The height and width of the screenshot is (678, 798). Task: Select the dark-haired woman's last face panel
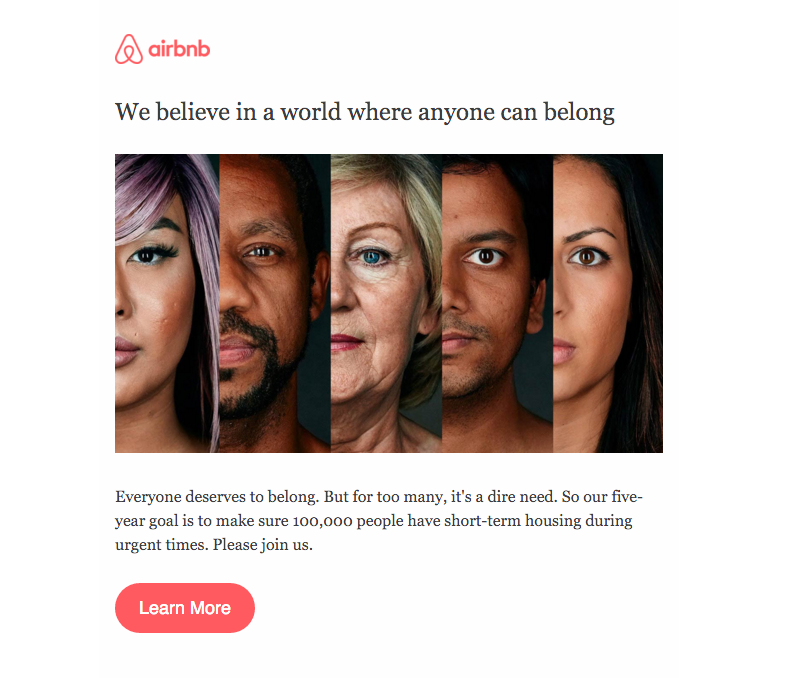[x=608, y=303]
